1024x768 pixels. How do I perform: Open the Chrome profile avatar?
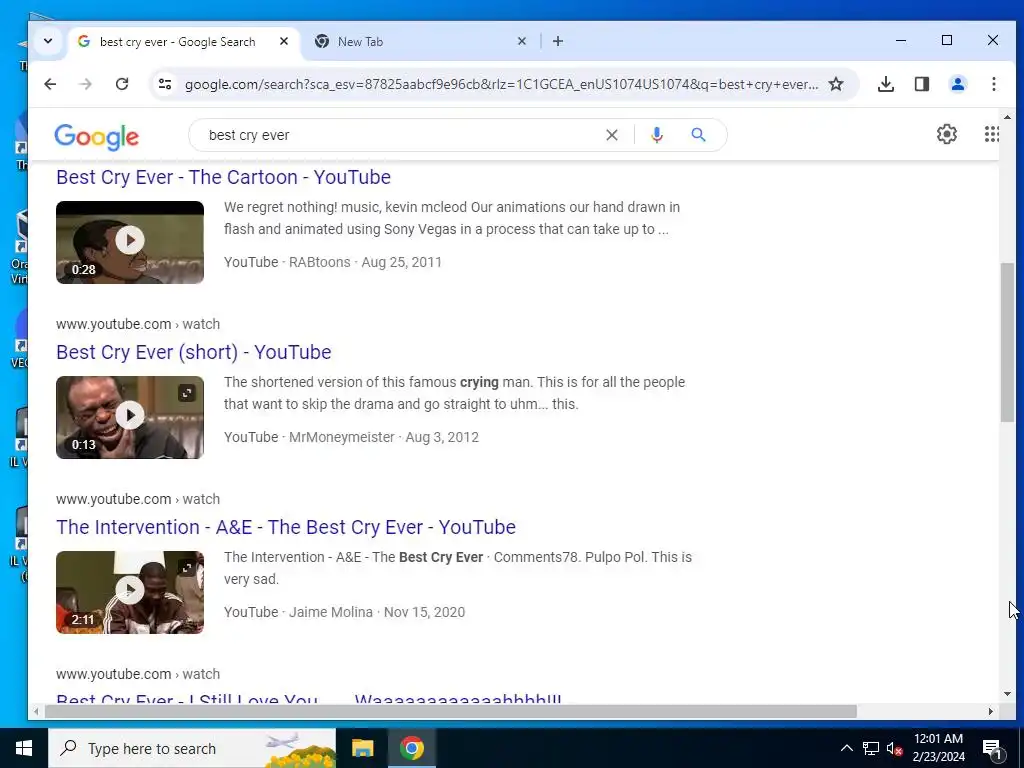pos(957,84)
